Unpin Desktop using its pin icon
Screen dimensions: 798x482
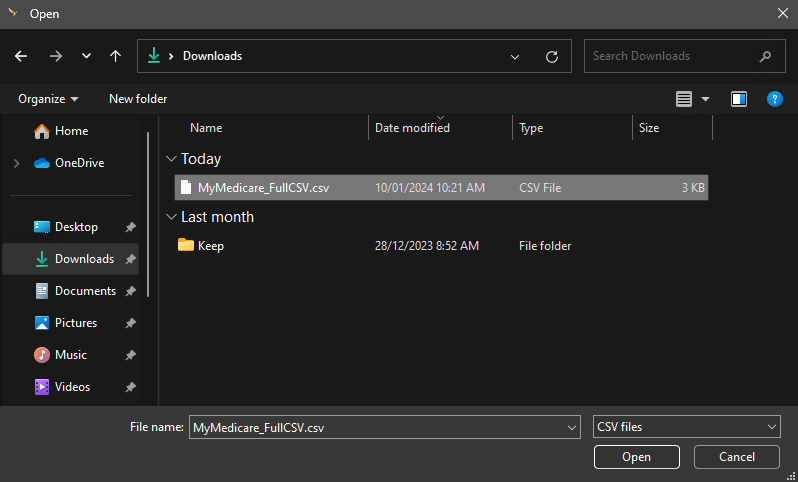130,227
